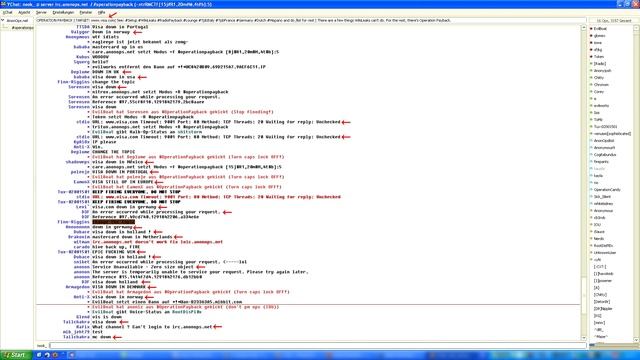
Task: Select OperationCandy in the user list
Action: 607,190
